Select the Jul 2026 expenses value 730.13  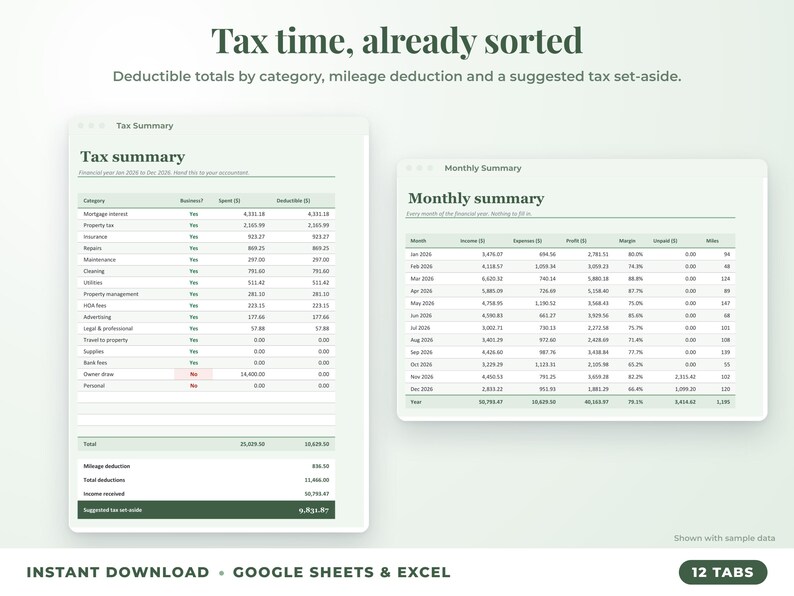point(547,328)
